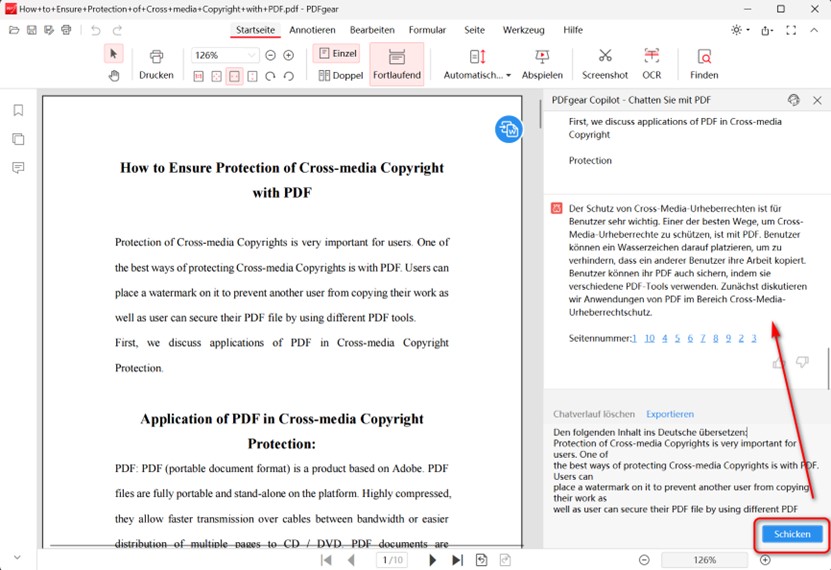Switch to the Annotieren tab

pos(312,30)
